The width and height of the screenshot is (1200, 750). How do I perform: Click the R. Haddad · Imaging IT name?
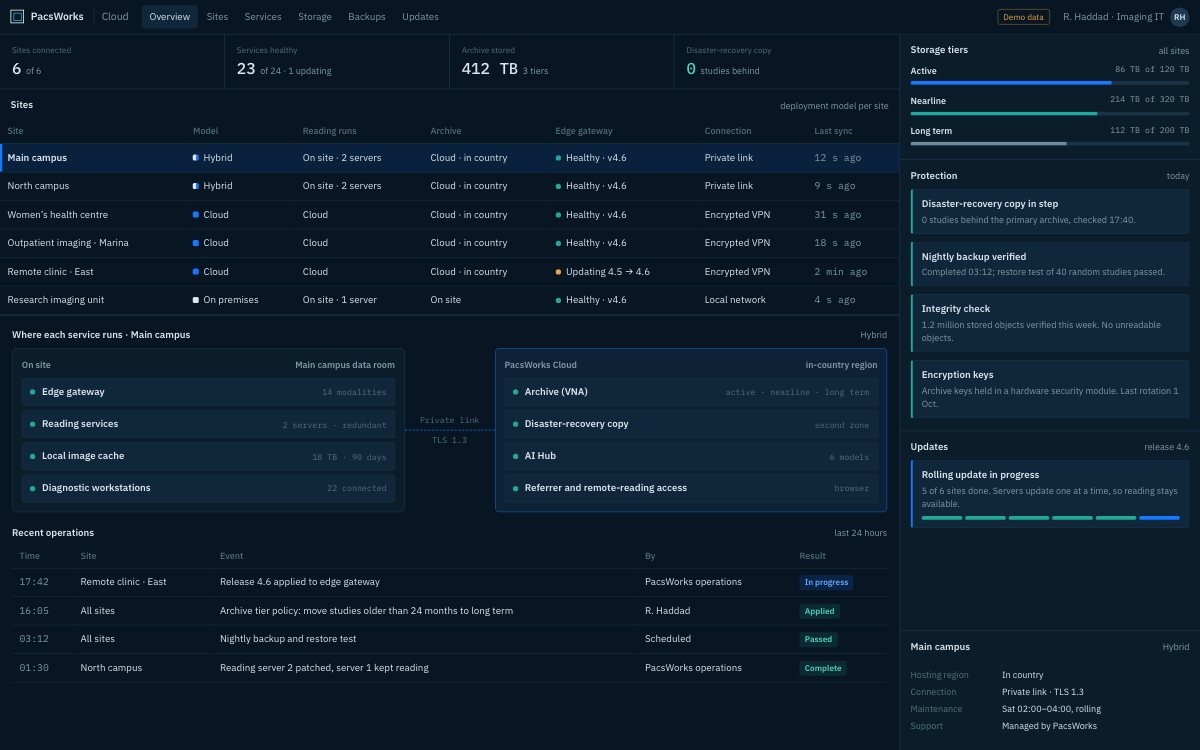point(1113,17)
